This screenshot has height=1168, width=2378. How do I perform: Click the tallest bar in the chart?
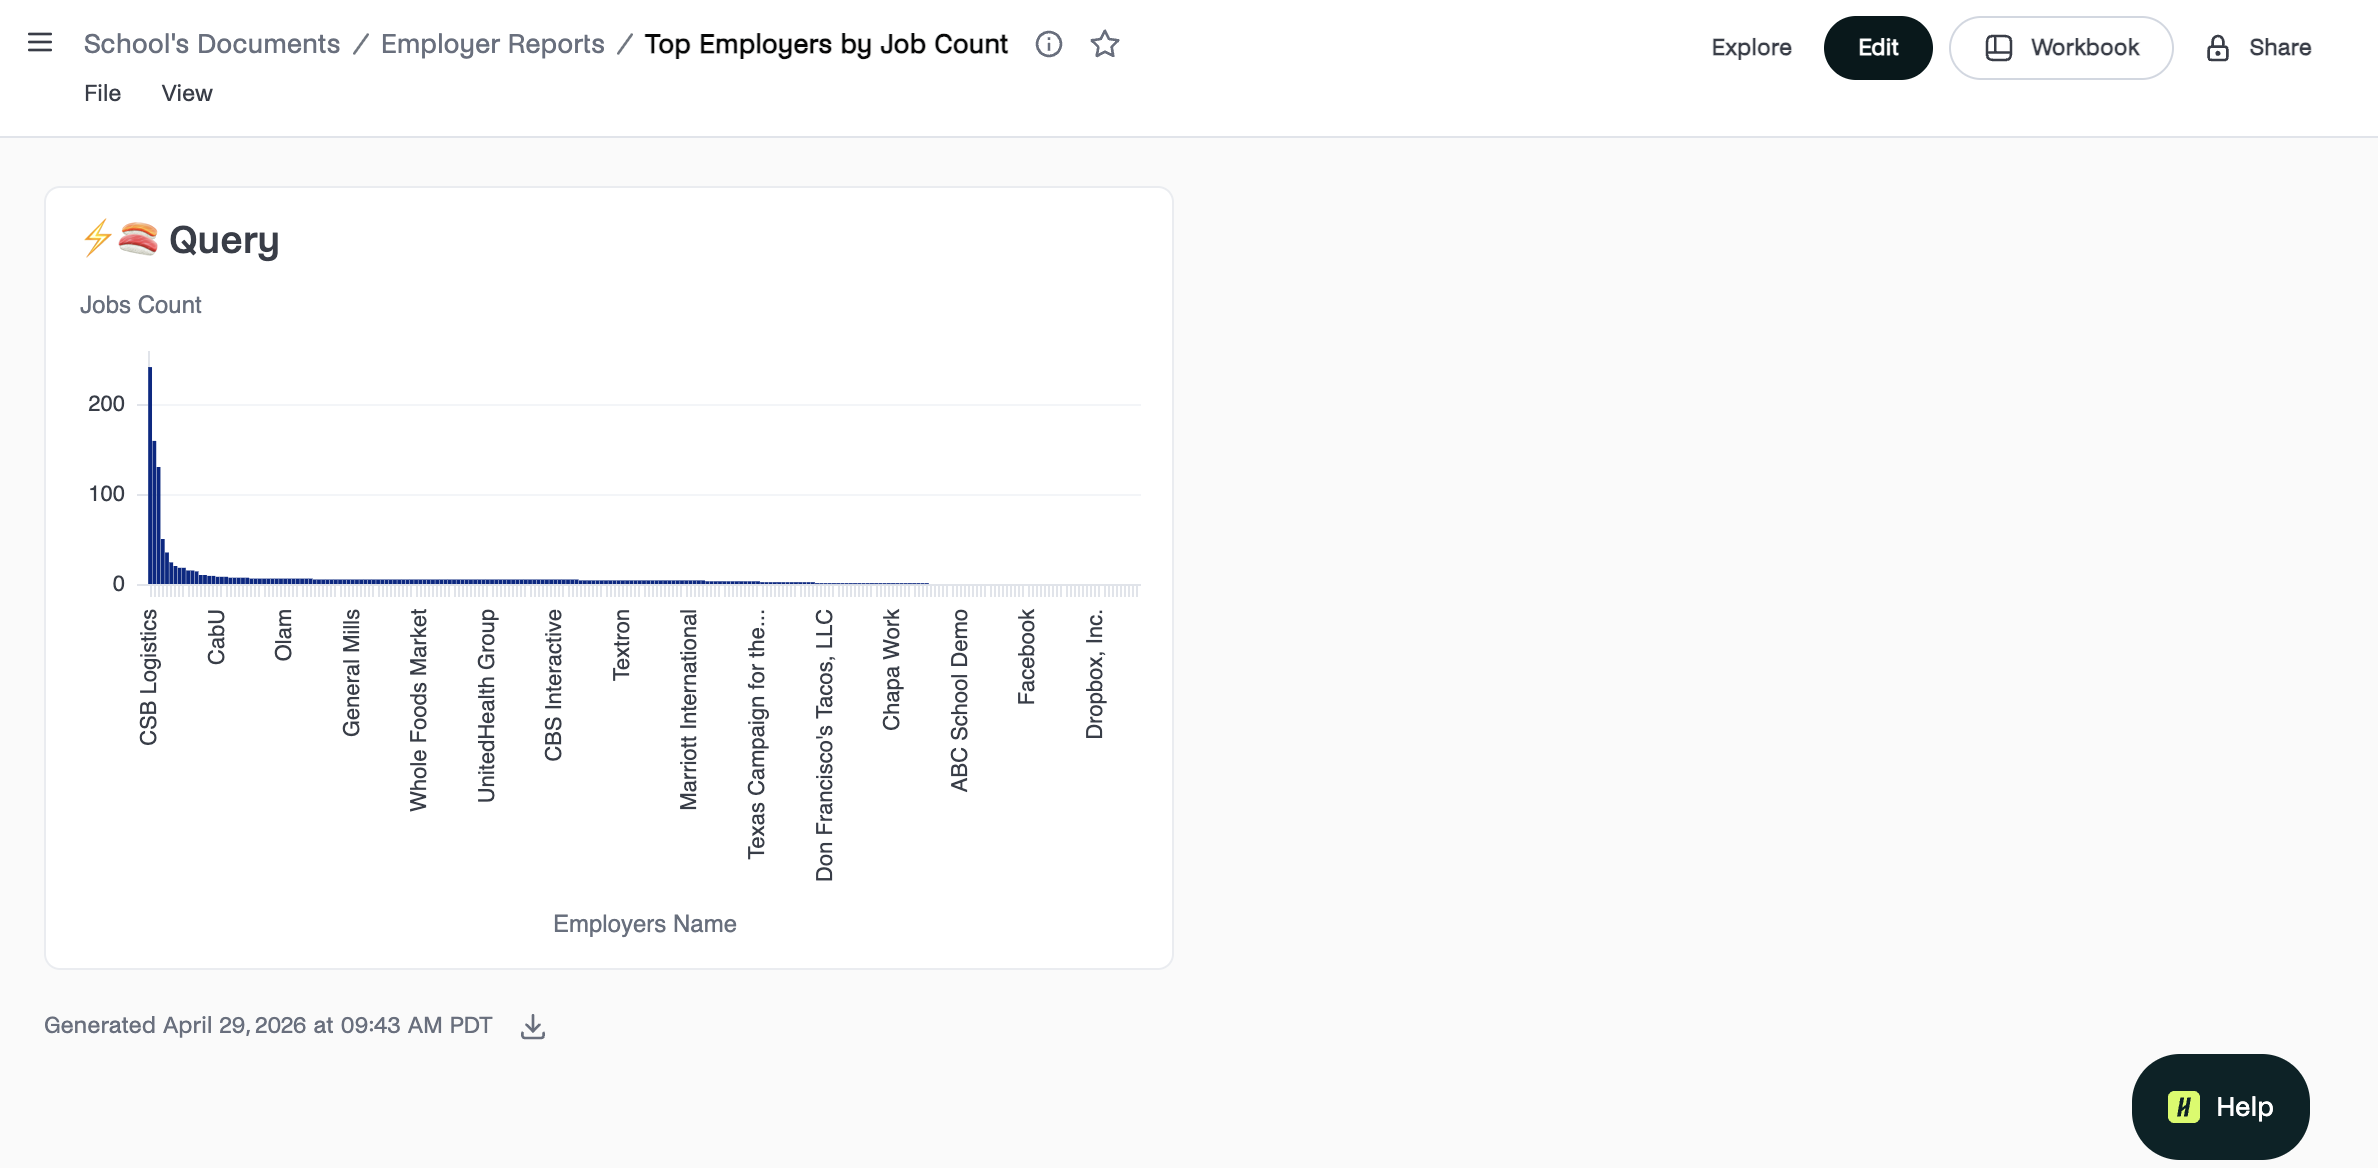click(150, 476)
